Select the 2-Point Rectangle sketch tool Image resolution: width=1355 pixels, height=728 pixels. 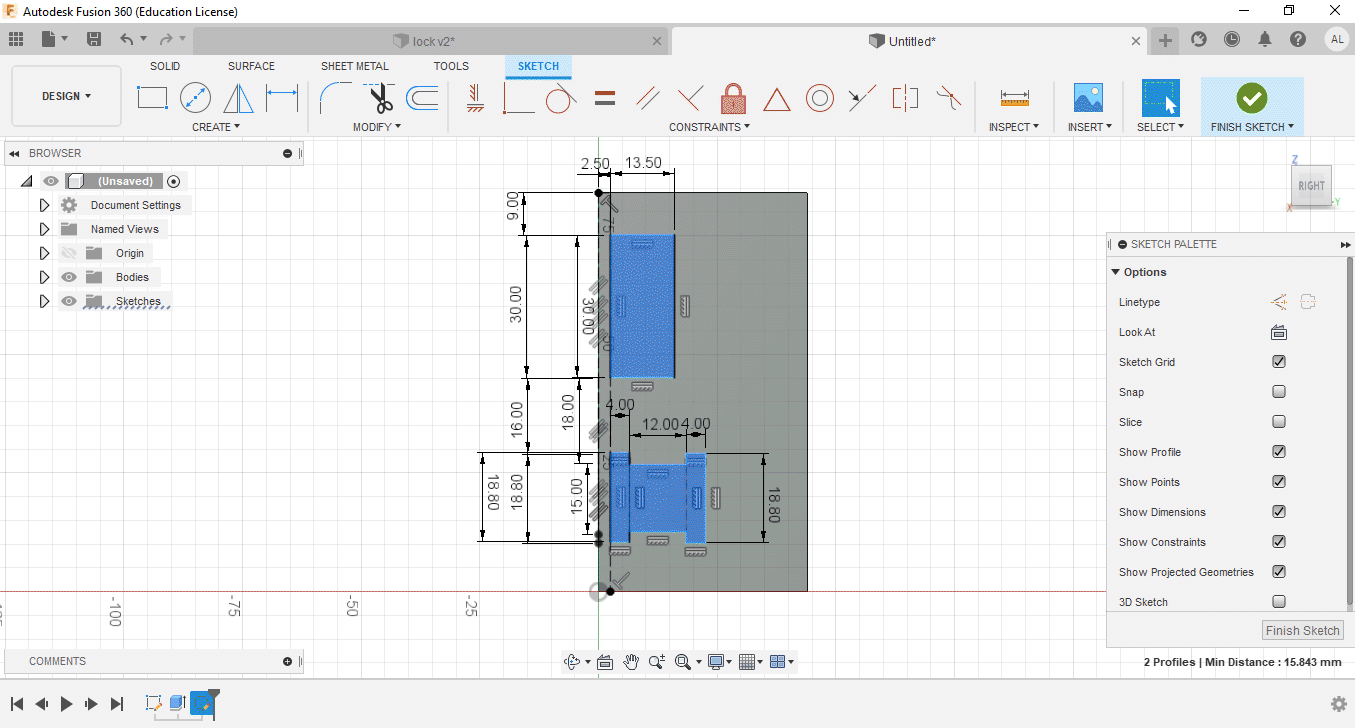pos(152,98)
